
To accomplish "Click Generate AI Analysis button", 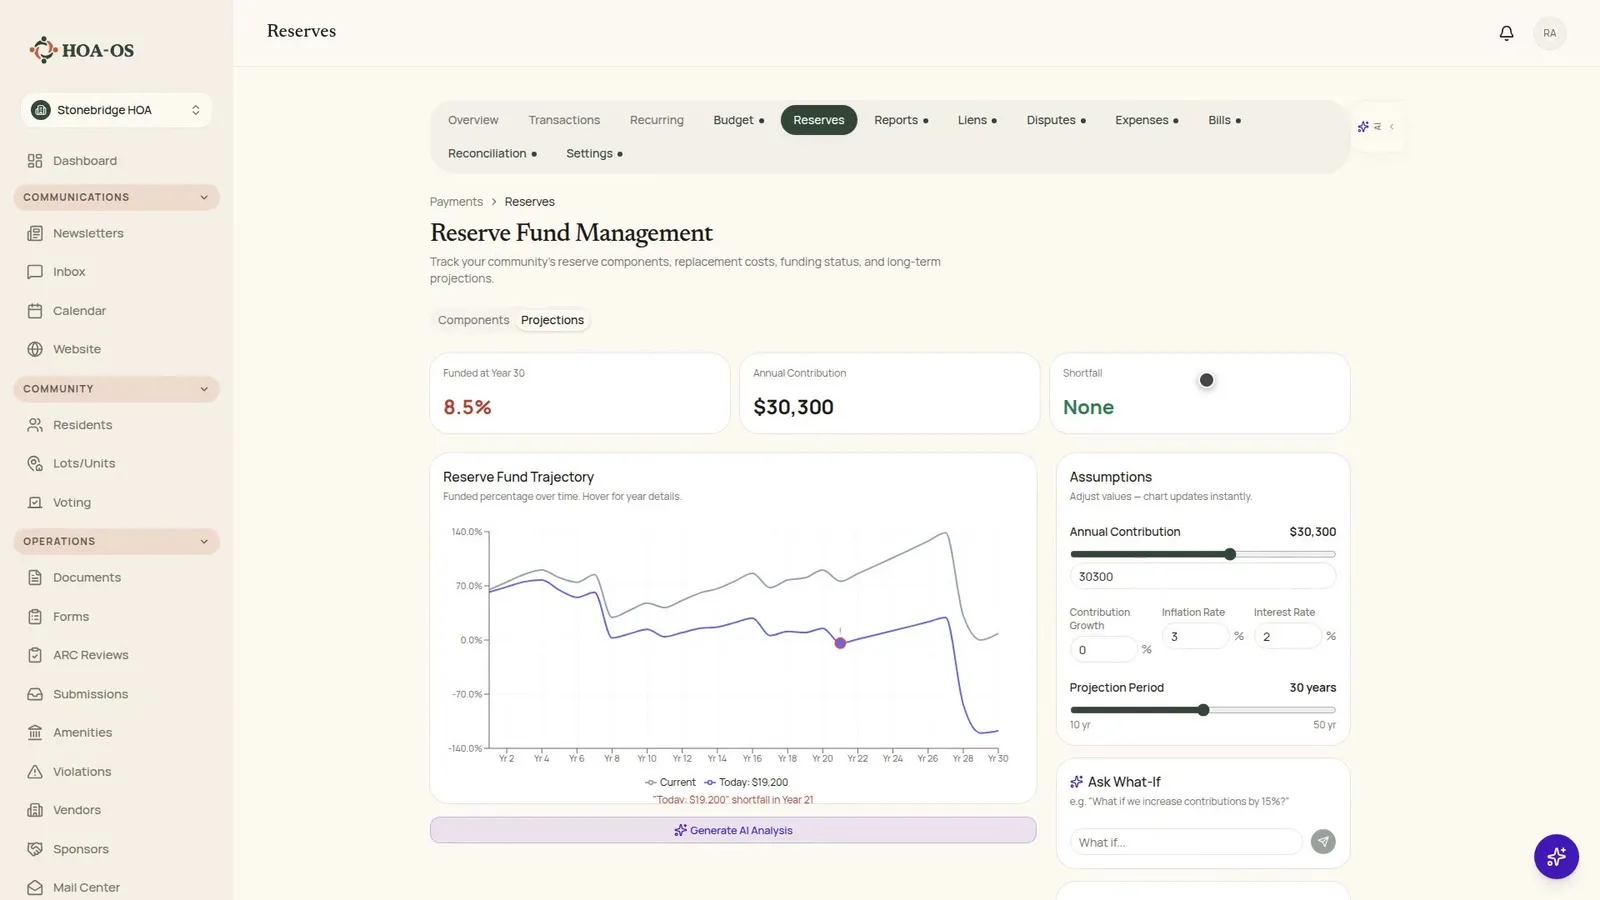I will click(733, 830).
